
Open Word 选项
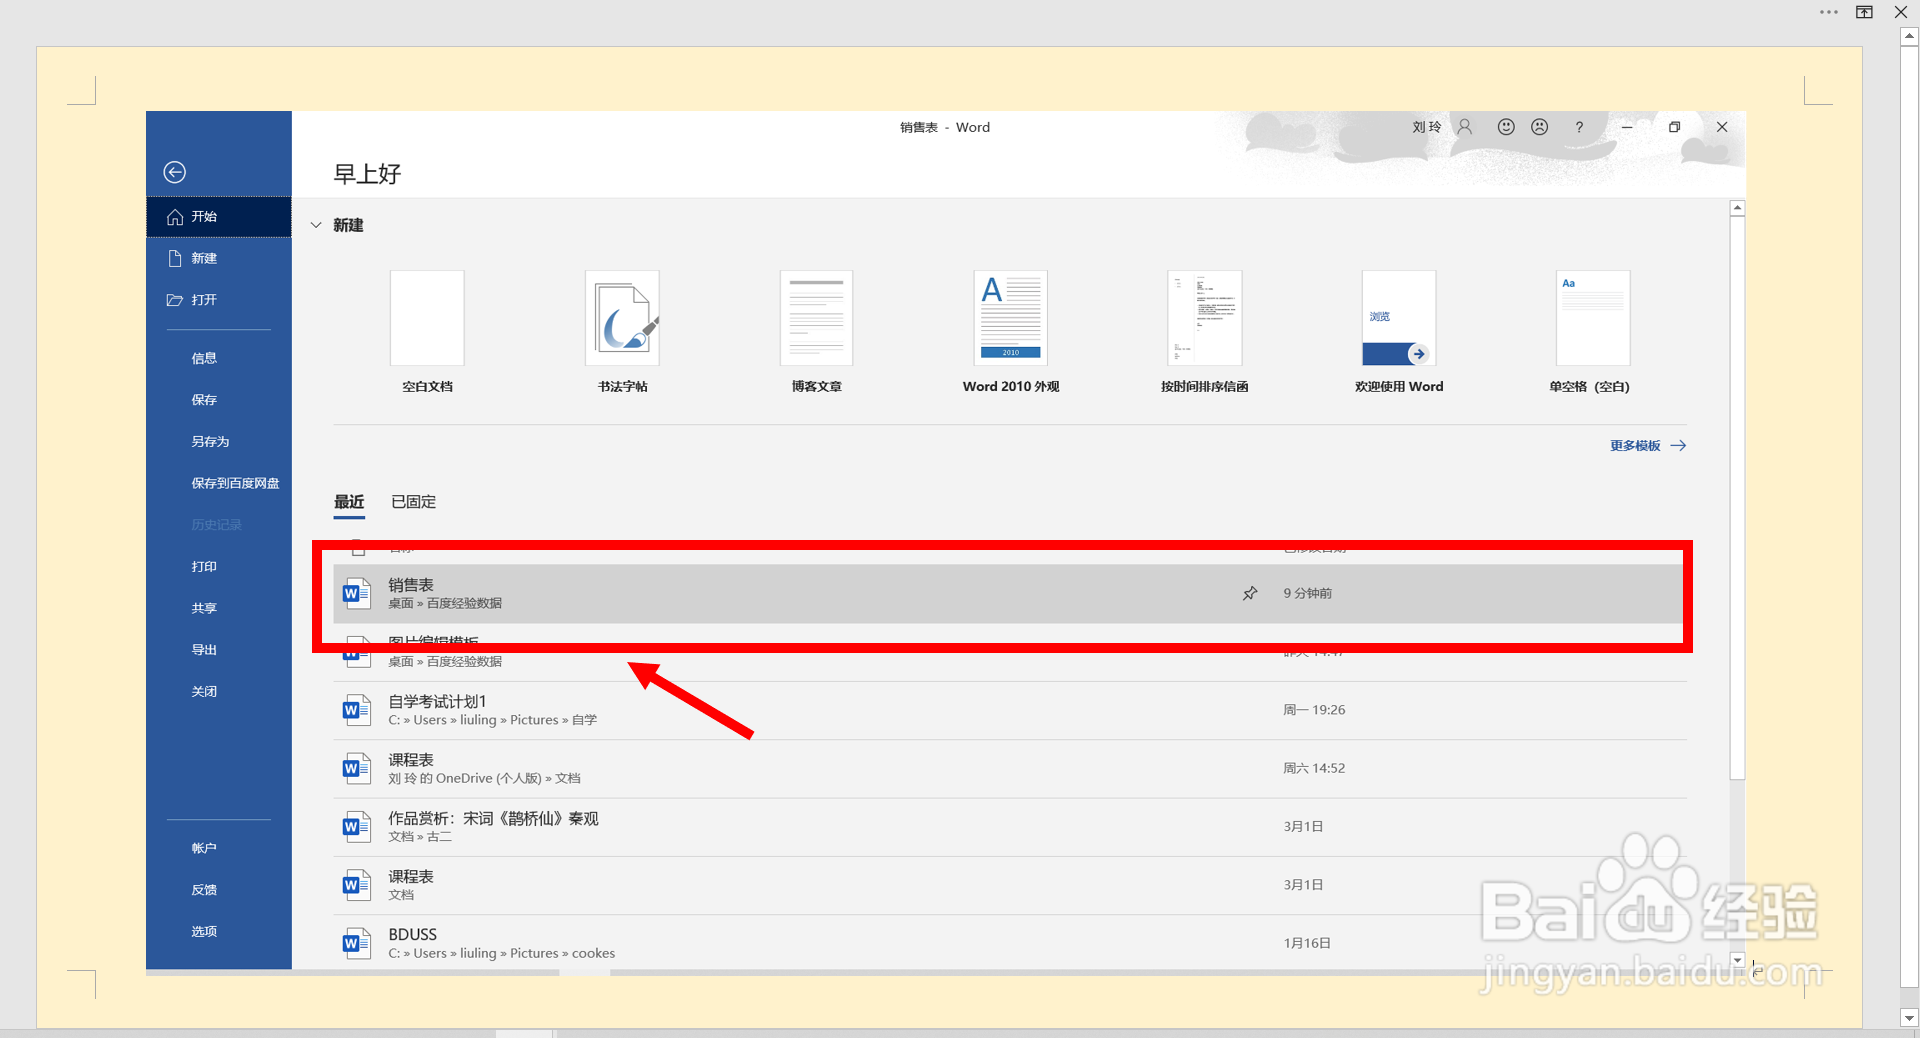219,931
